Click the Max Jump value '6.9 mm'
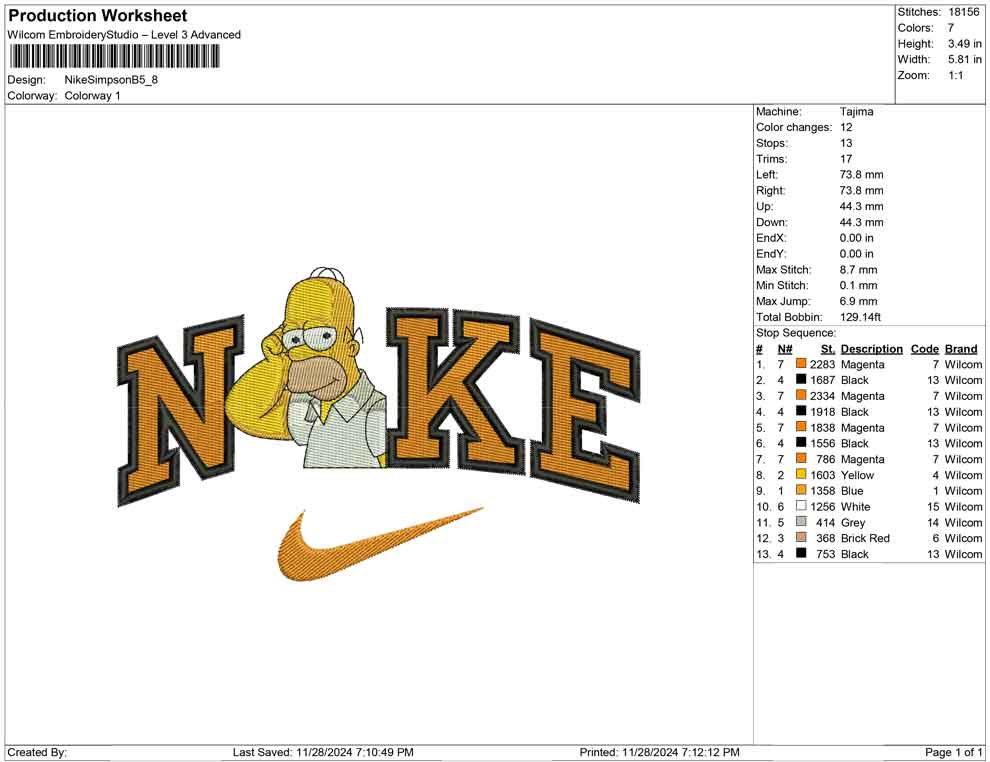990x762 pixels. 859,301
